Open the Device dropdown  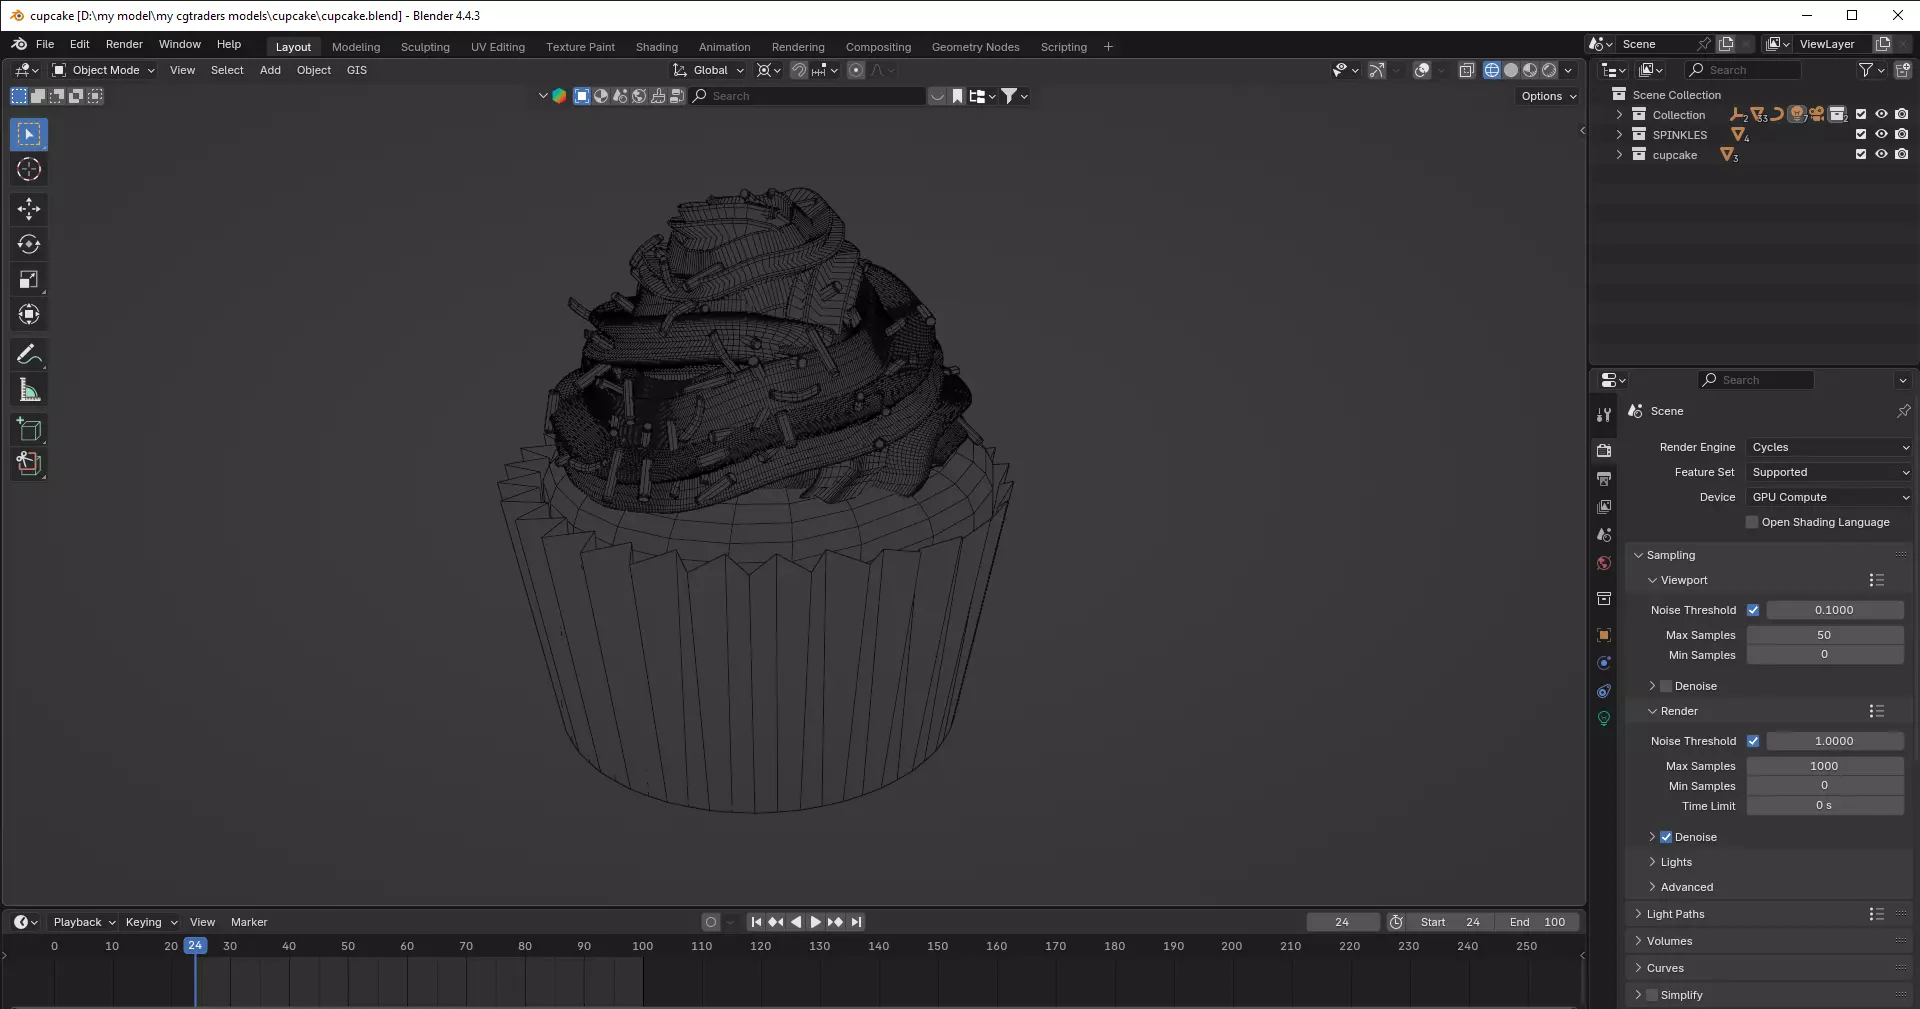tap(1829, 497)
